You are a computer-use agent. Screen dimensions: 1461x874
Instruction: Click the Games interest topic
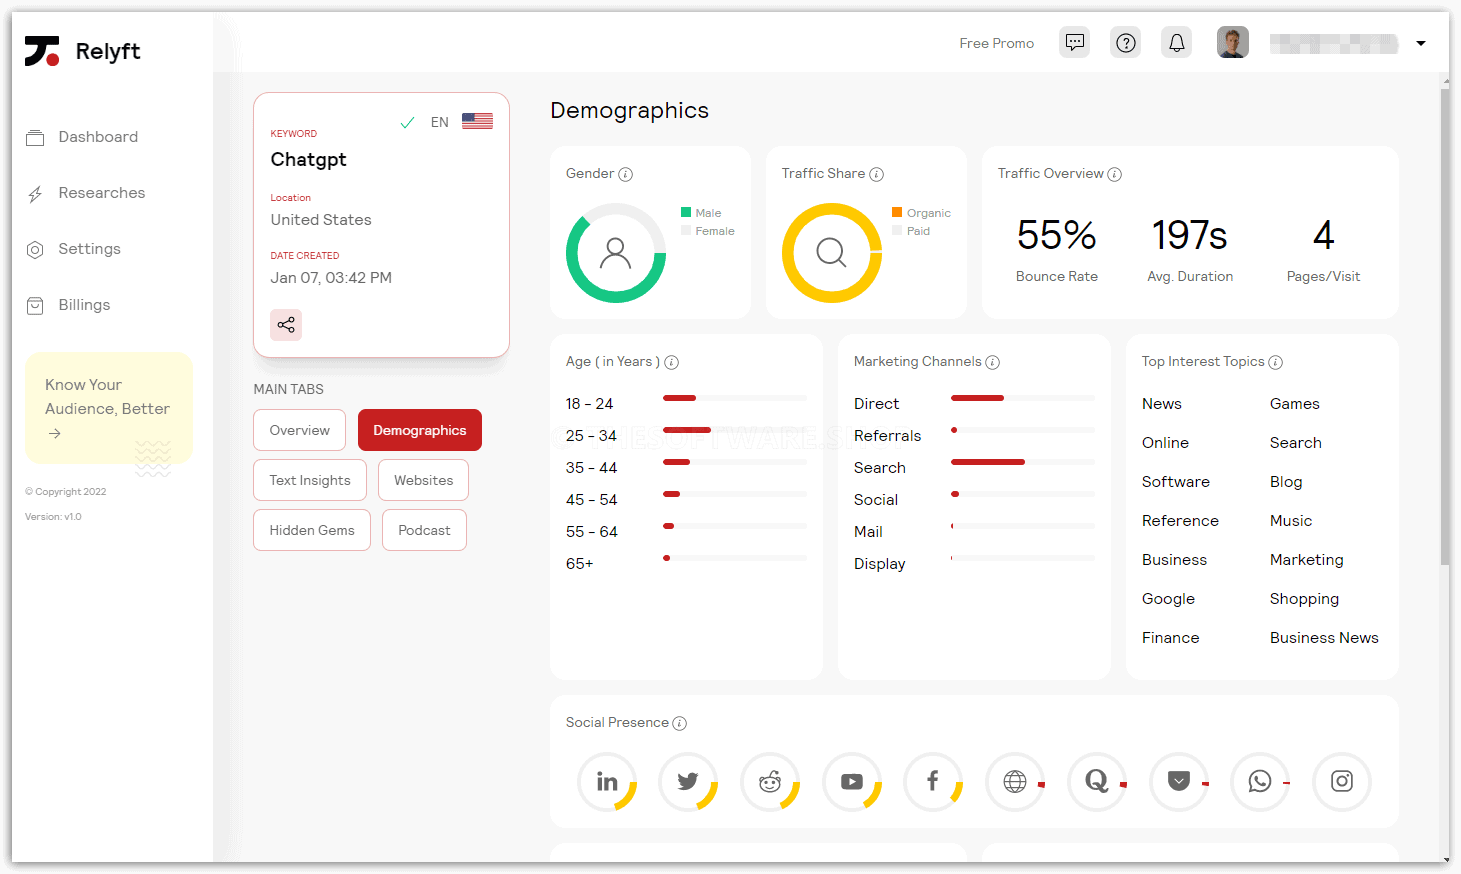point(1295,404)
